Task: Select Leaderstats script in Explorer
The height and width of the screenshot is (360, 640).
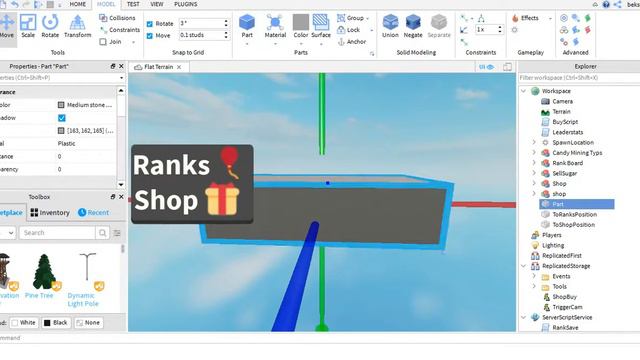Action: tap(567, 132)
